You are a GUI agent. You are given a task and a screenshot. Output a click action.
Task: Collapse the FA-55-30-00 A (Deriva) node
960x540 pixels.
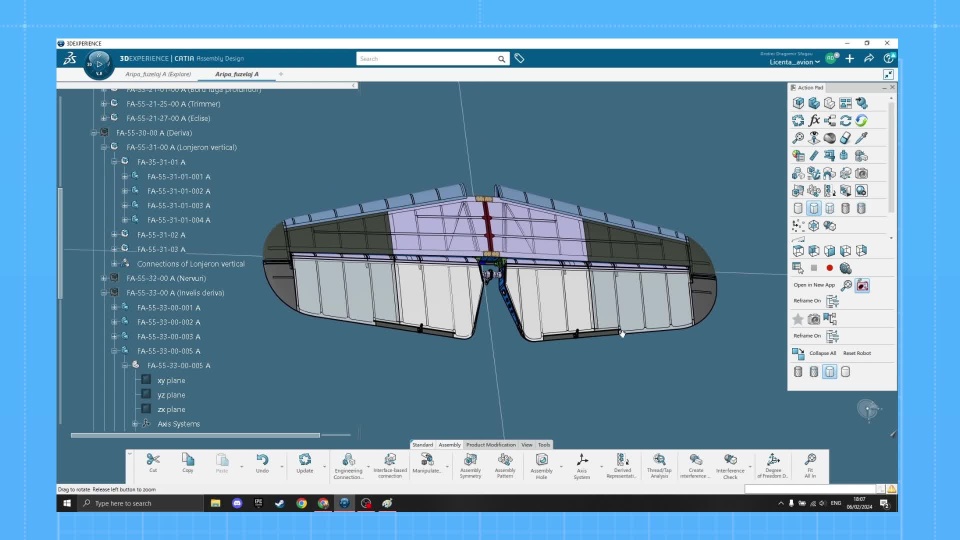click(94, 133)
